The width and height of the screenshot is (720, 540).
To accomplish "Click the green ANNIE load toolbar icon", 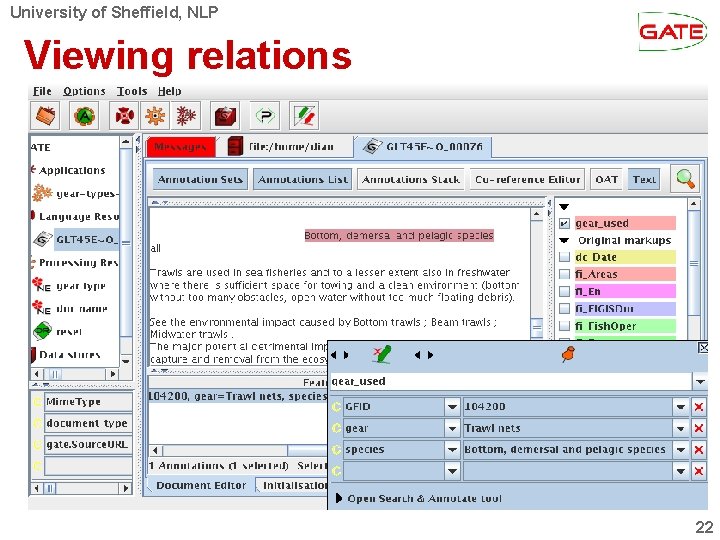I will [x=84, y=116].
